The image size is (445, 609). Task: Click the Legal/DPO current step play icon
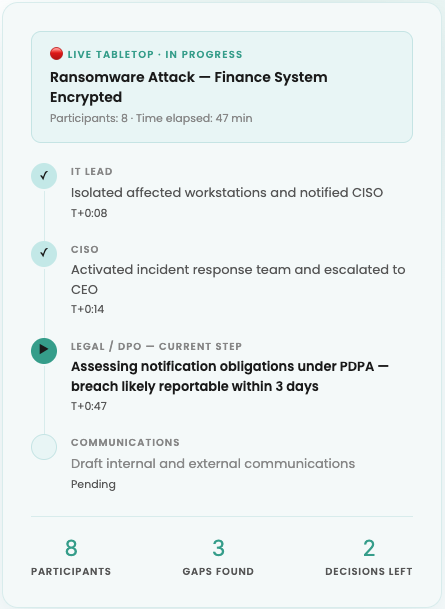pos(44,351)
